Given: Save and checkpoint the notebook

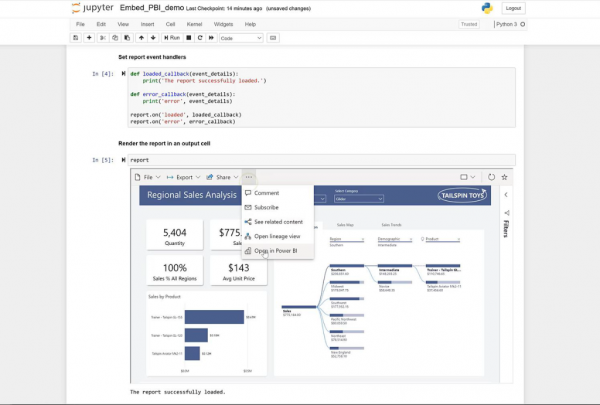Looking at the screenshot, I should point(76,38).
